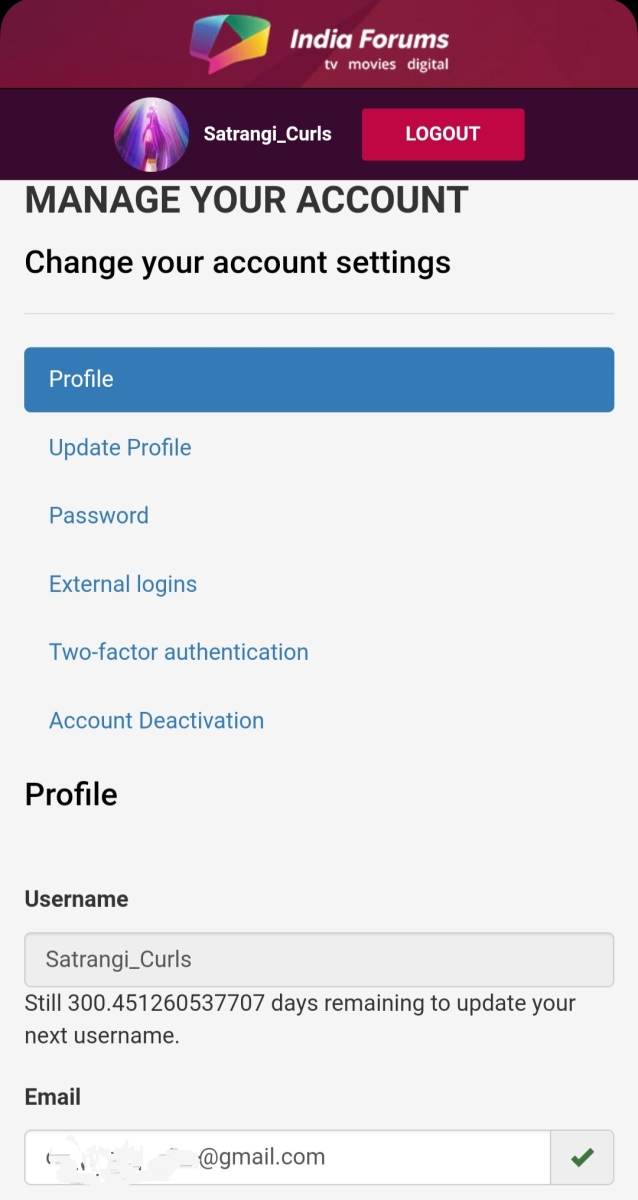Log out using the LOGOUT button
The width and height of the screenshot is (638, 1200).
pyautogui.click(x=443, y=134)
